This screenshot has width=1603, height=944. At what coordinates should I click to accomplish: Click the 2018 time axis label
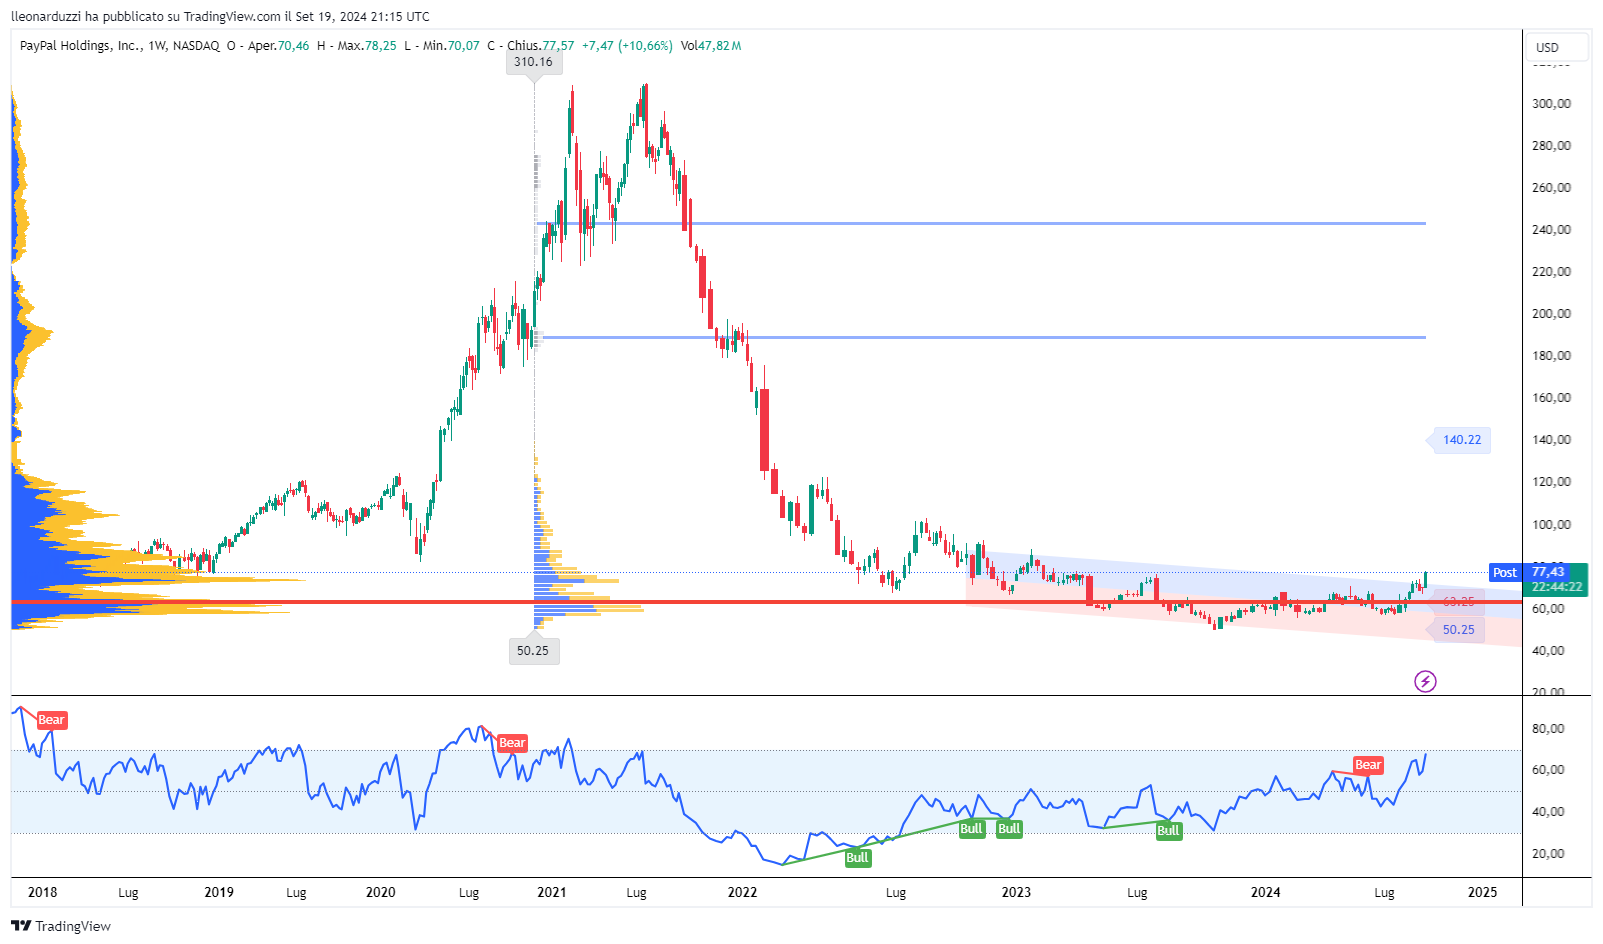[x=42, y=892]
